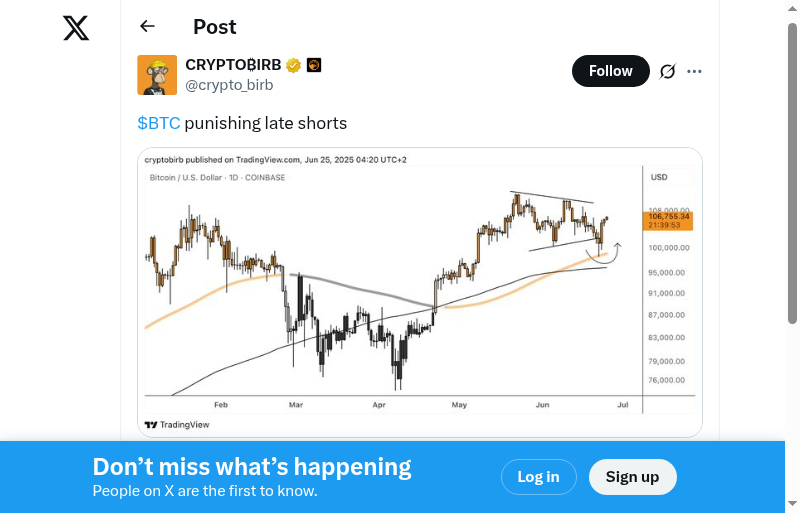The width and height of the screenshot is (800, 513).
Task: Click the CRYPTOBIRB display name
Action: click(x=233, y=65)
